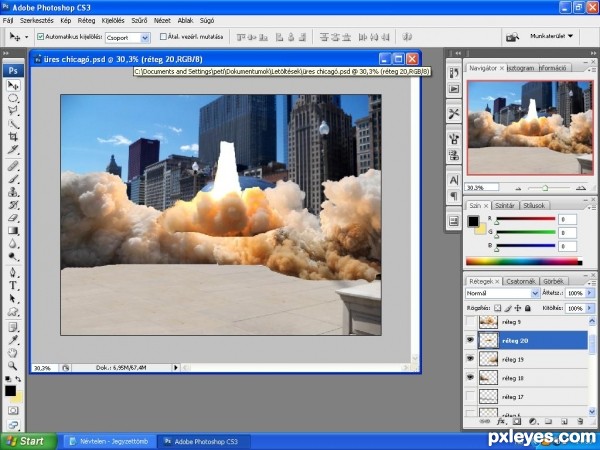The width and height of the screenshot is (600, 450).
Task: Open the Szűrő menu
Action: (x=139, y=21)
